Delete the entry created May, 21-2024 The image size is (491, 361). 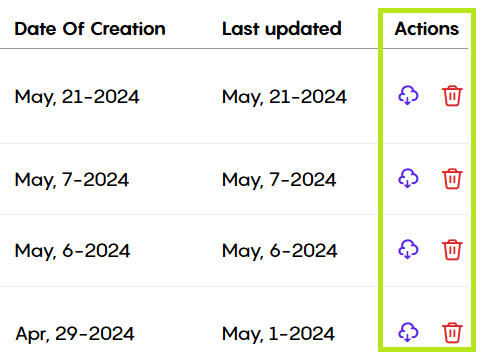pos(452,96)
